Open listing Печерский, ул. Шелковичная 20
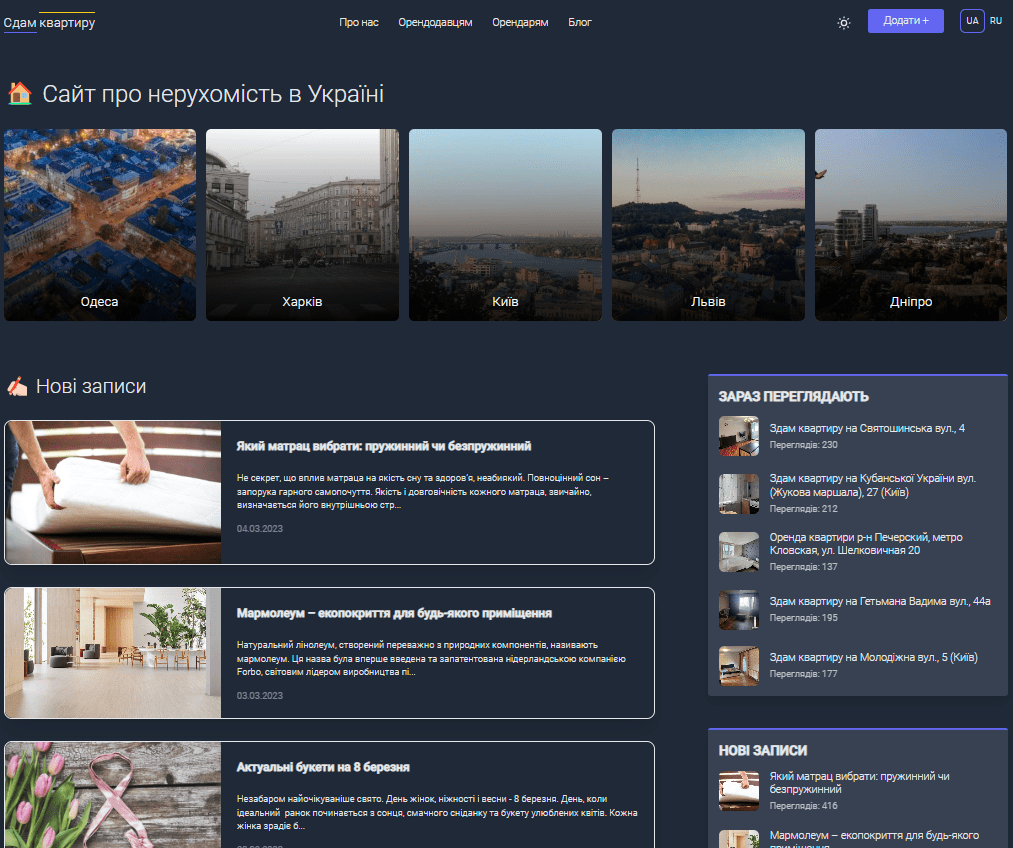This screenshot has height=848, width=1013. [x=866, y=544]
